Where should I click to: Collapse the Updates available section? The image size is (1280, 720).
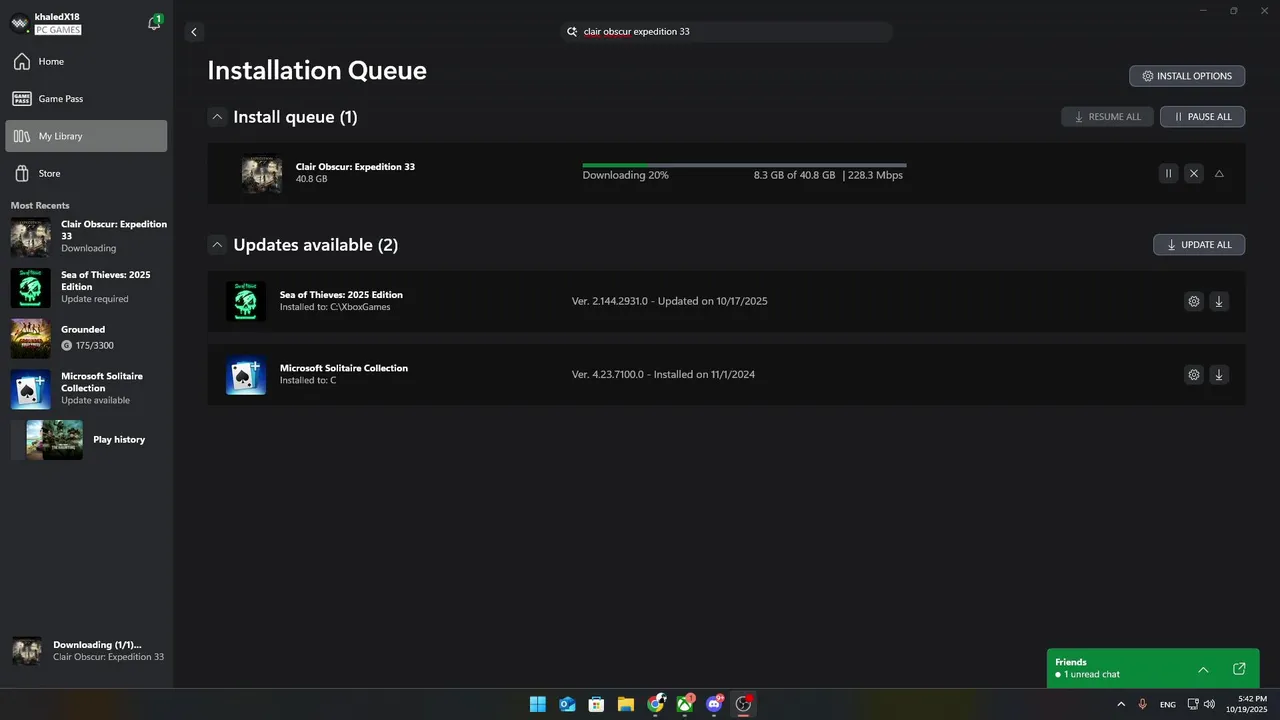point(217,244)
